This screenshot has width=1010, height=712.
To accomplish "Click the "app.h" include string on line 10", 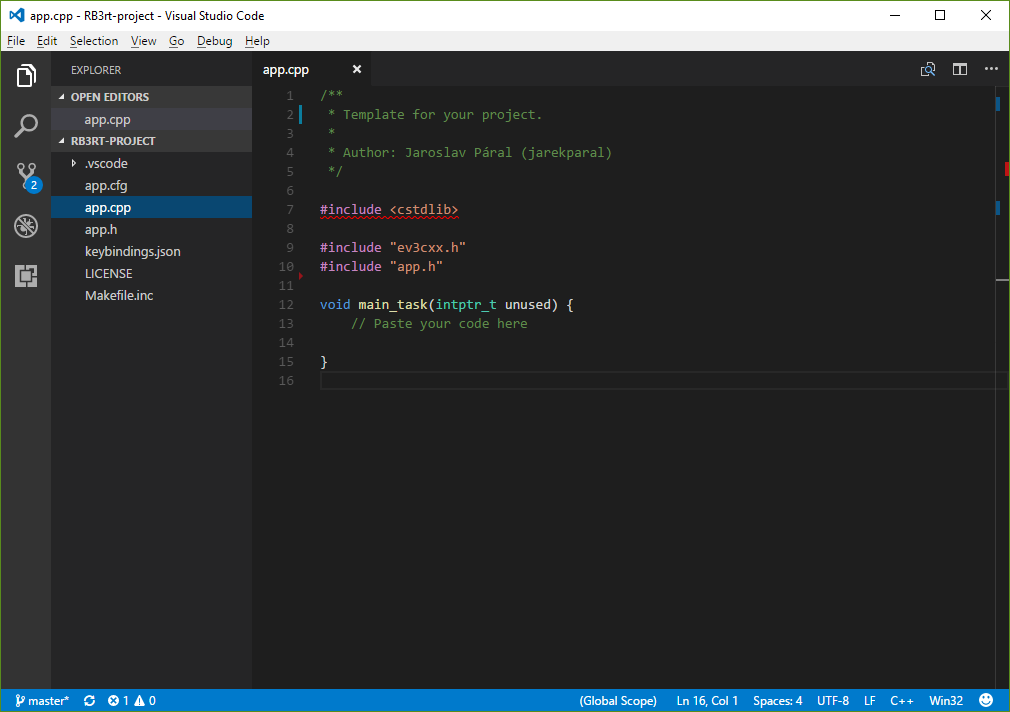I will point(416,266).
